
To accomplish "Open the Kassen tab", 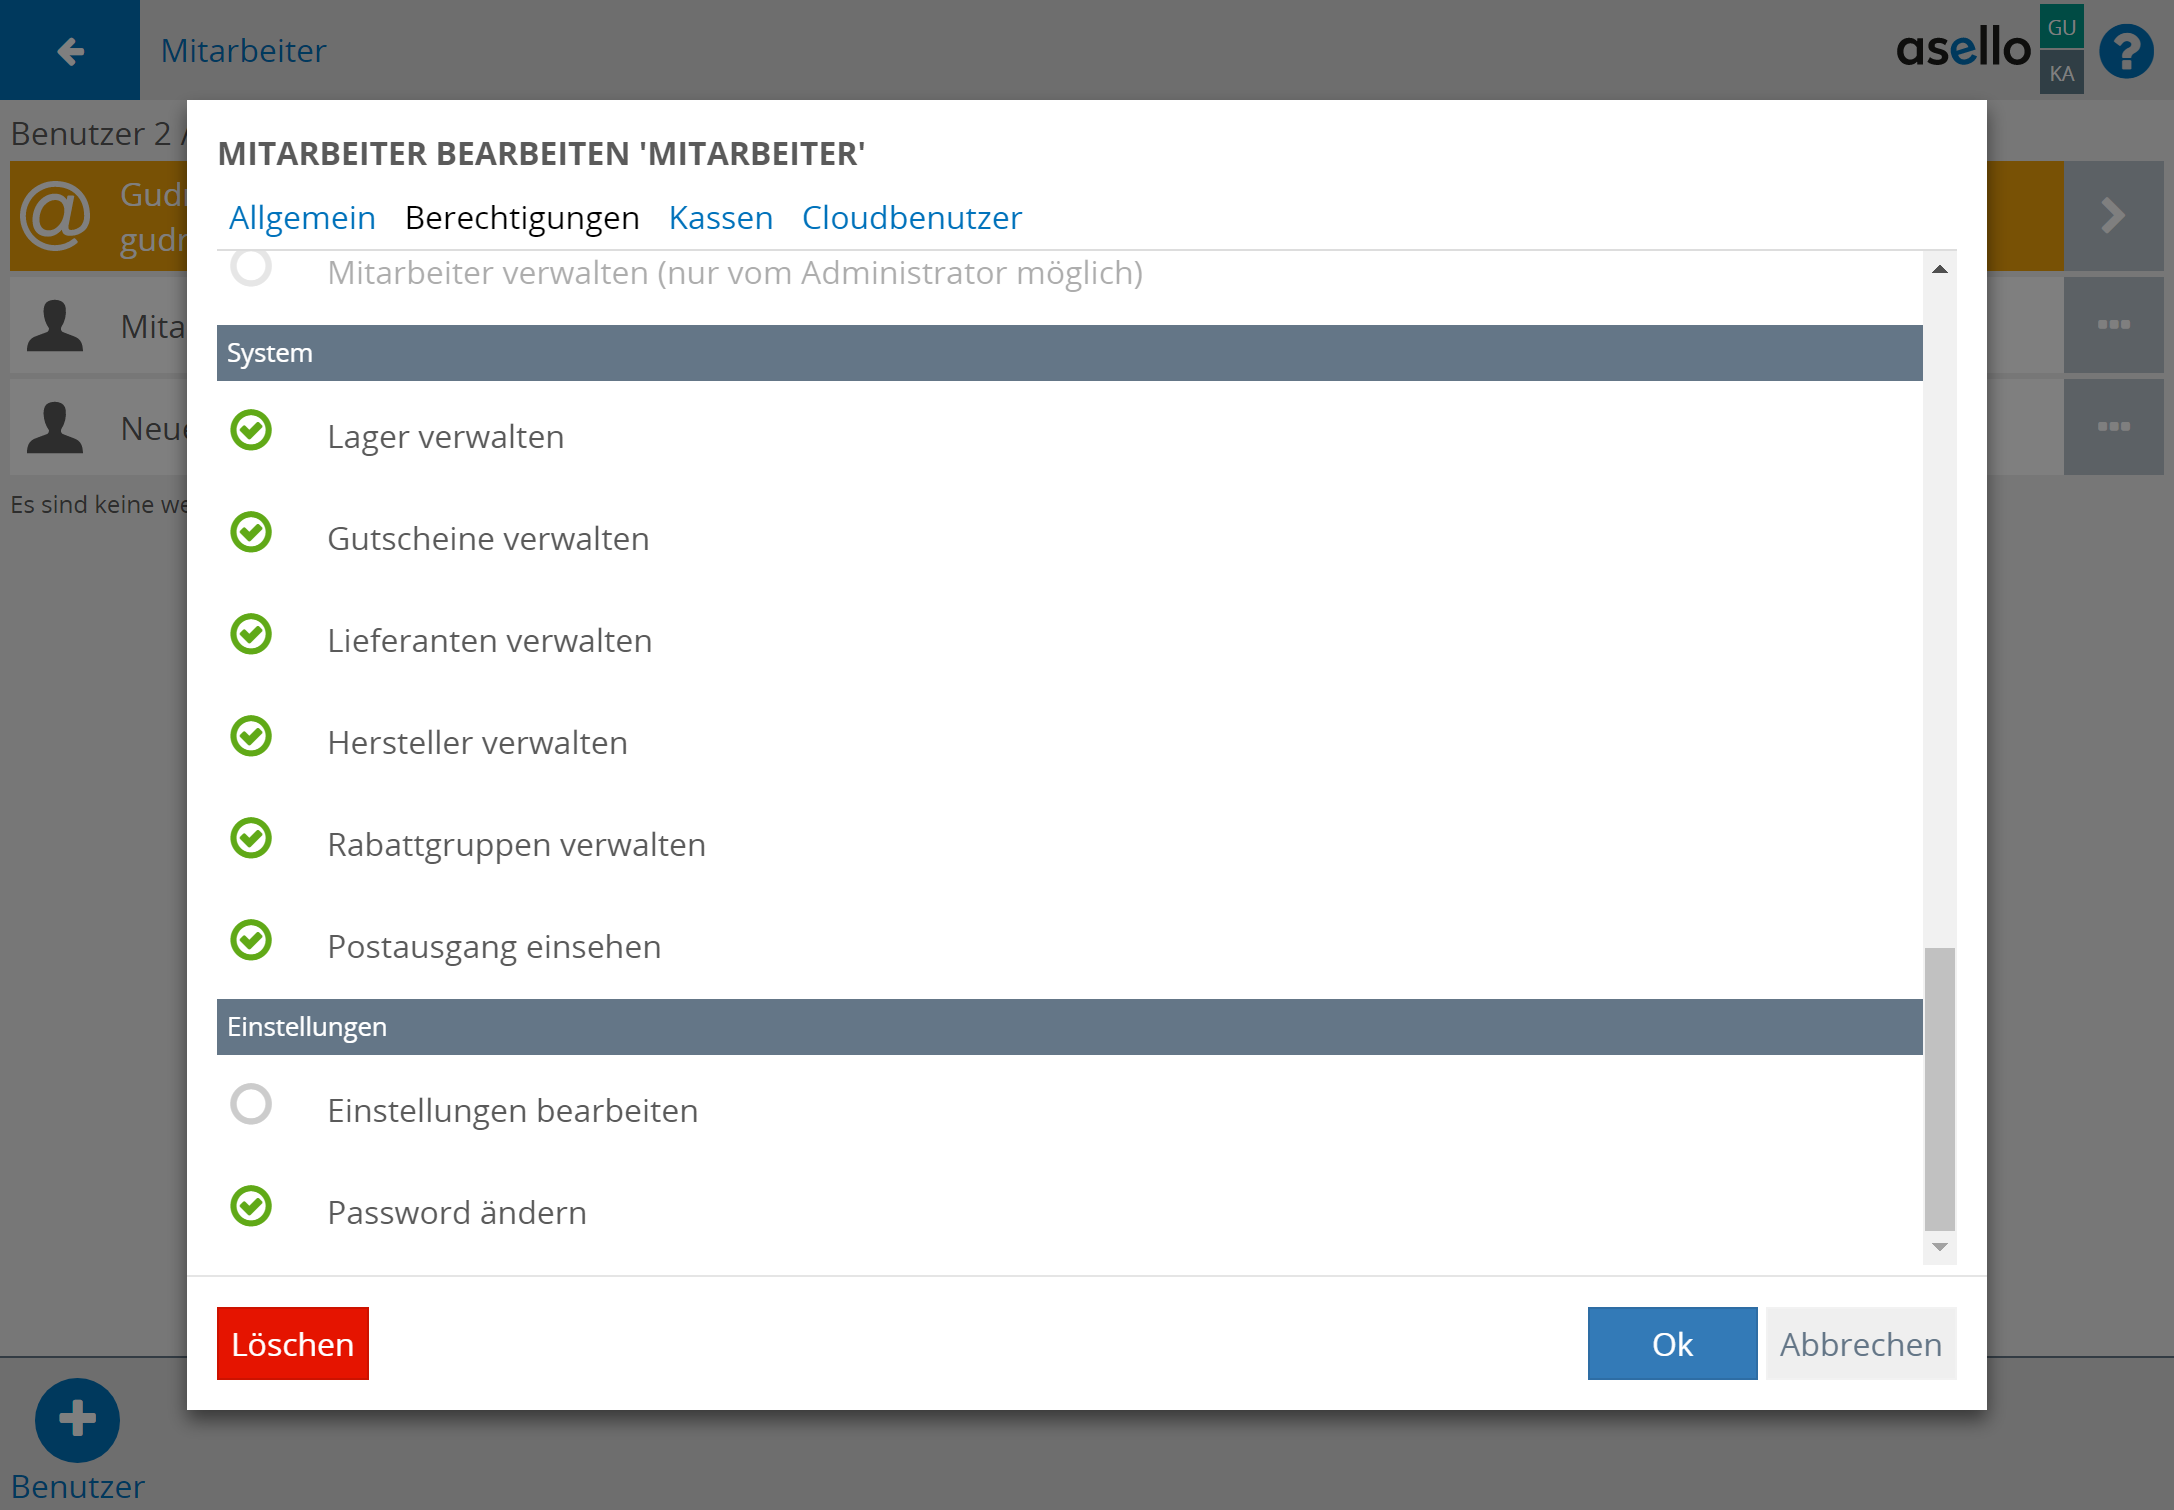I will 720,218.
